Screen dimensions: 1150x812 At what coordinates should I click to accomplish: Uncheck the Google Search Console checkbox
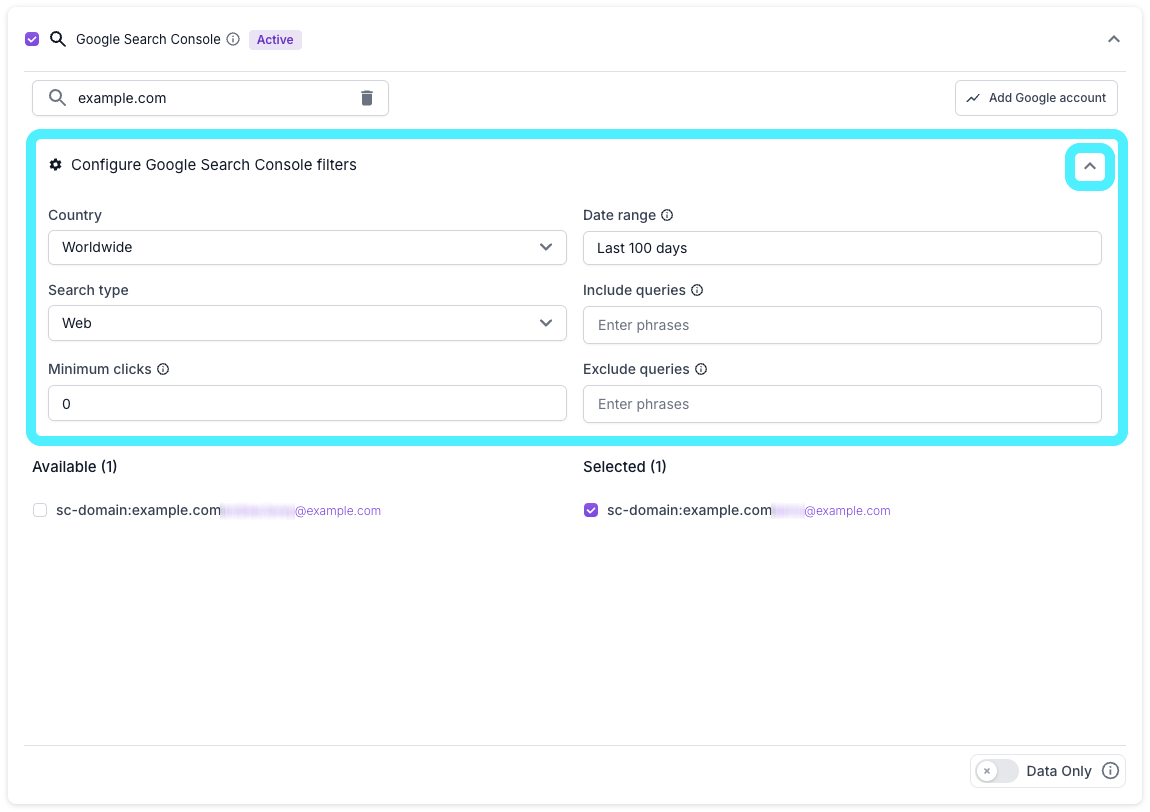(32, 39)
